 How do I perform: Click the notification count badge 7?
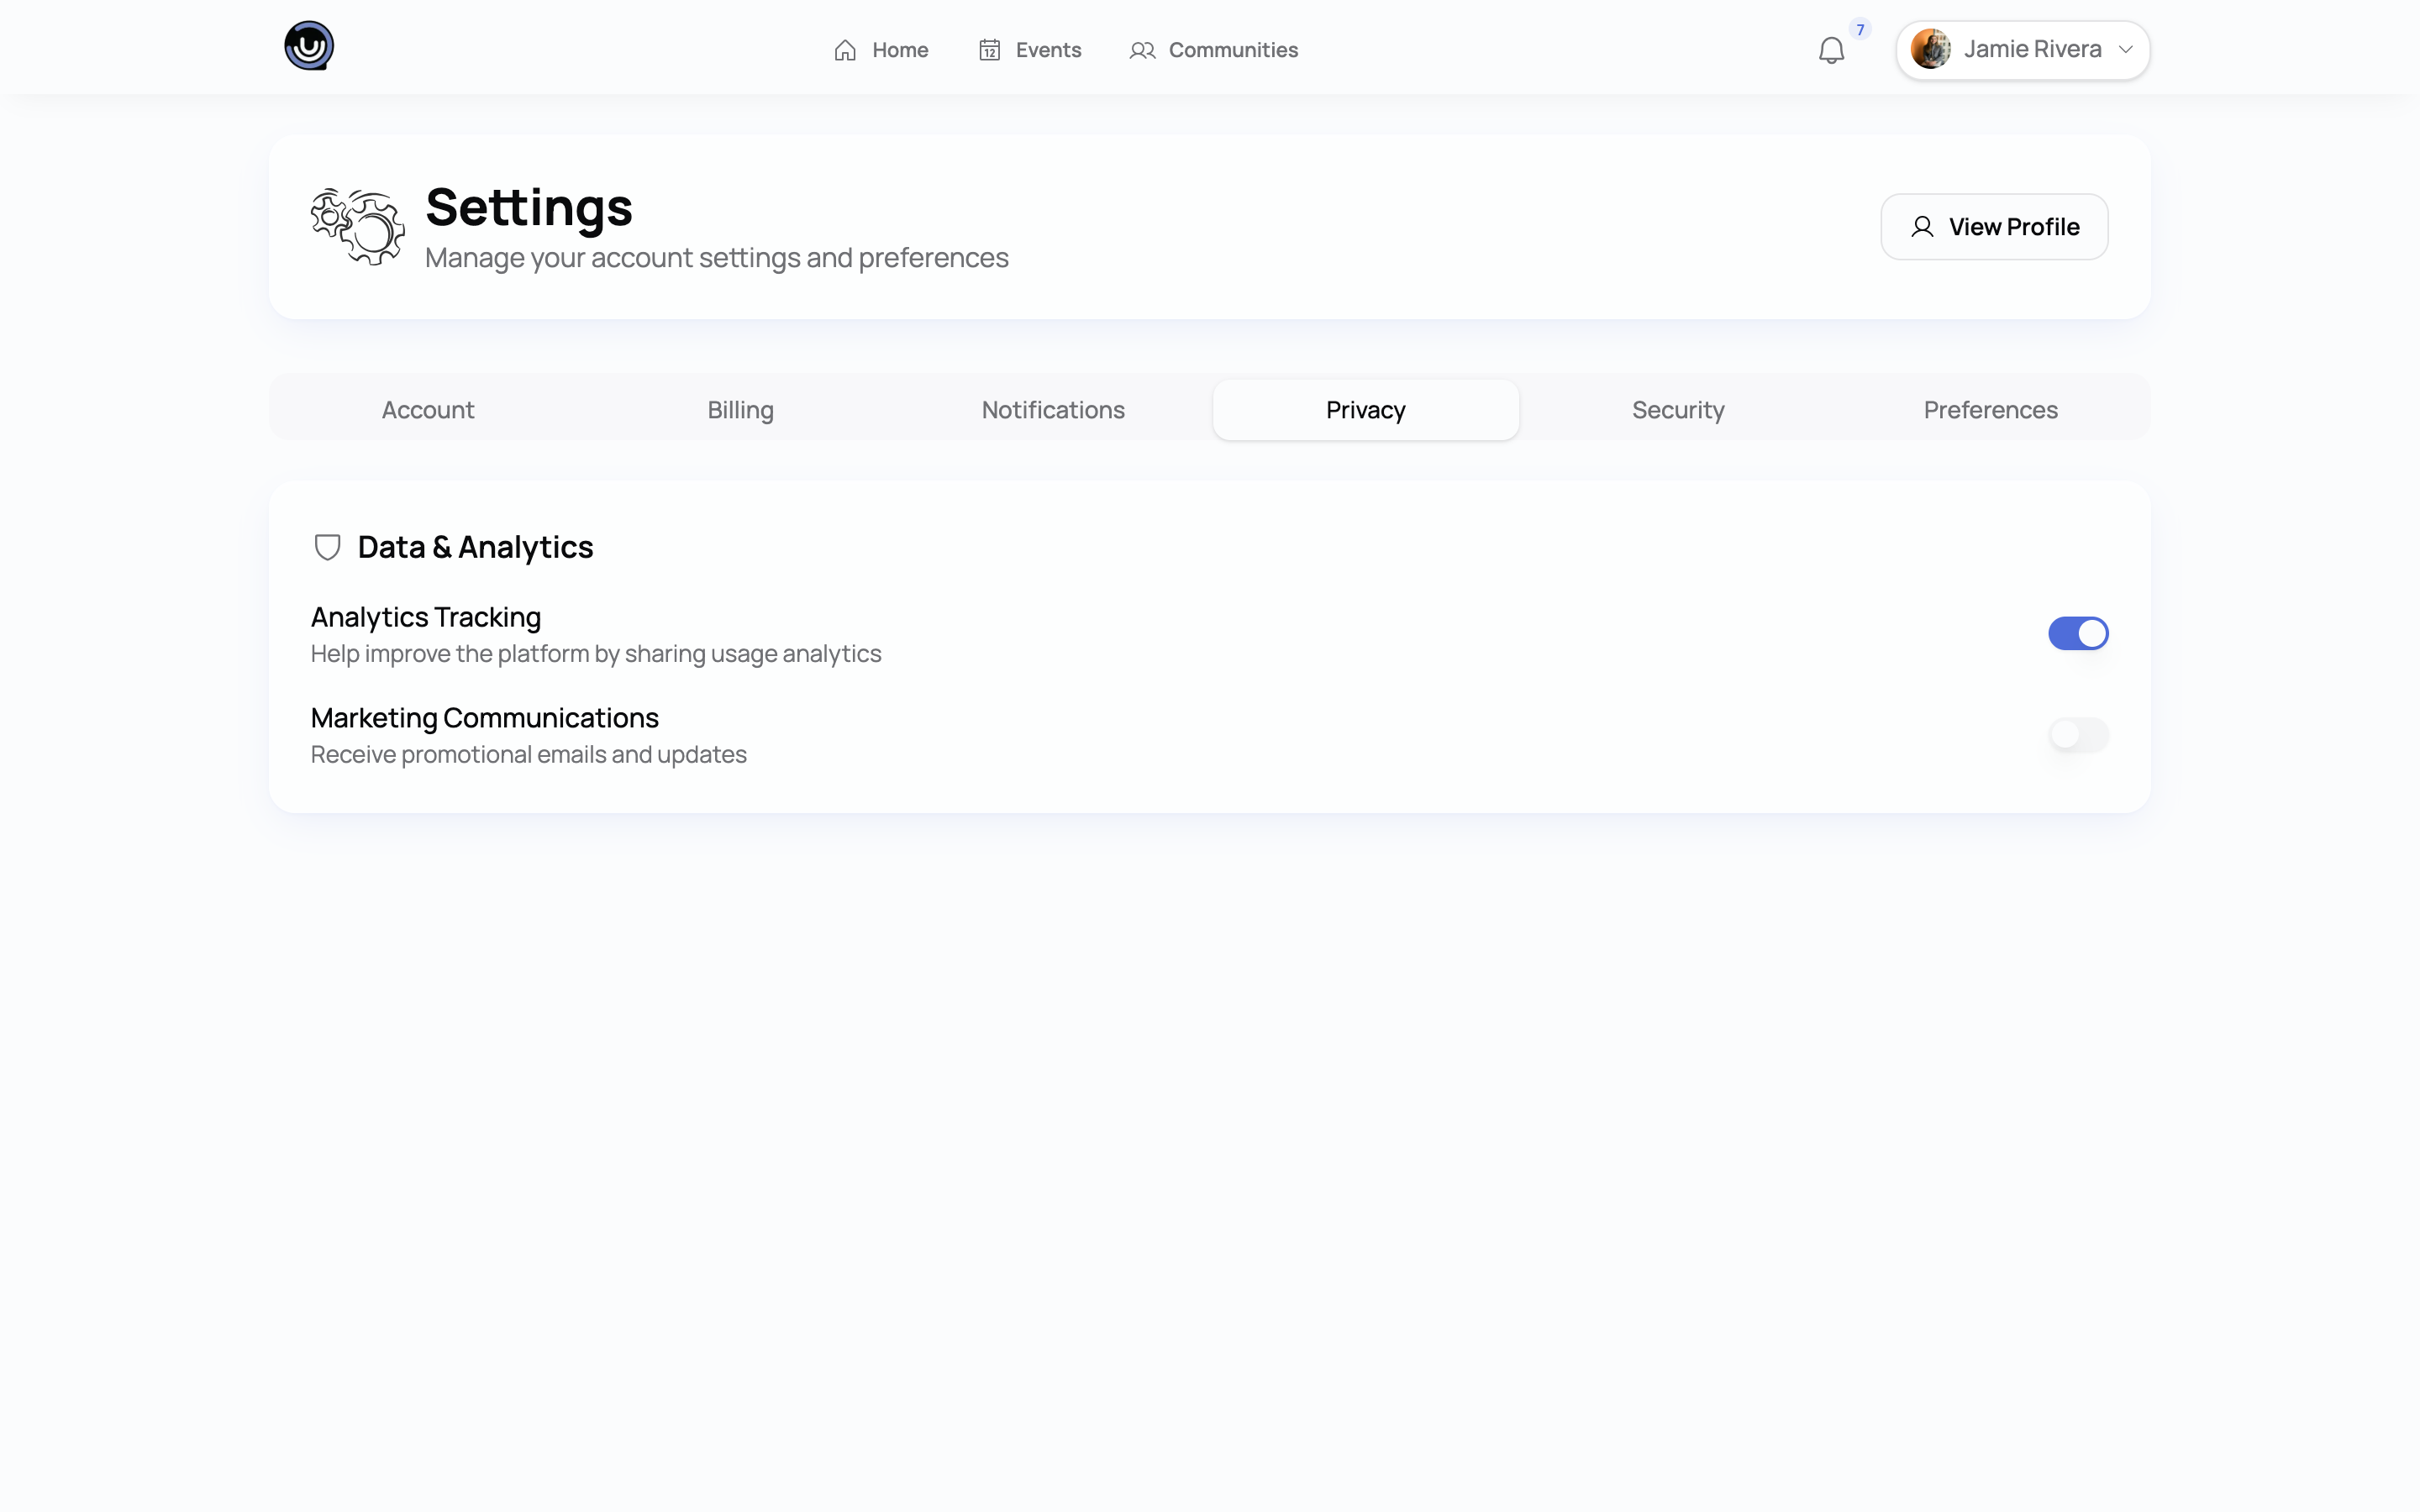click(x=1860, y=29)
